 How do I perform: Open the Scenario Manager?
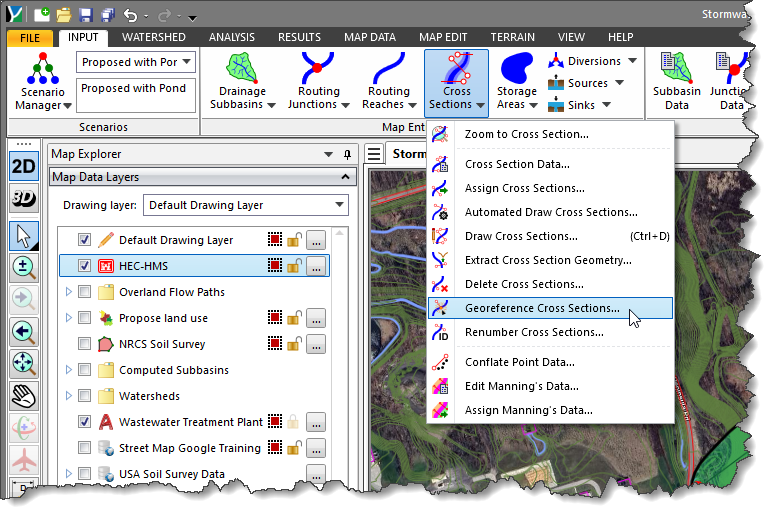pos(41,84)
